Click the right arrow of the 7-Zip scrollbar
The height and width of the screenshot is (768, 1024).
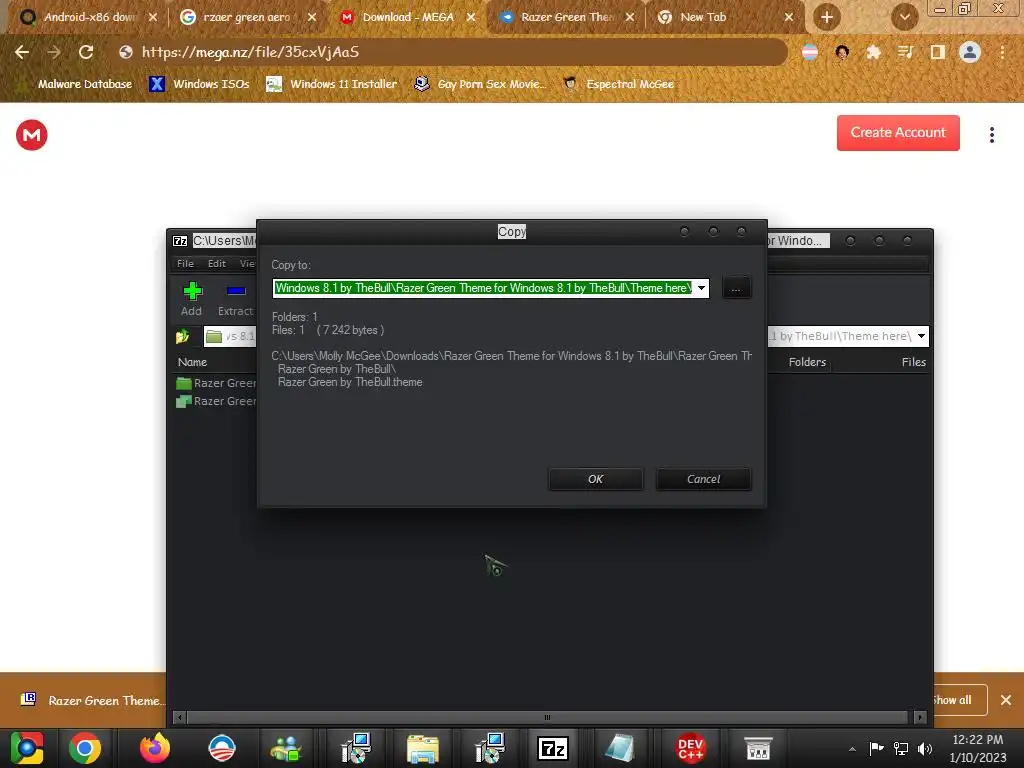[x=920, y=717]
